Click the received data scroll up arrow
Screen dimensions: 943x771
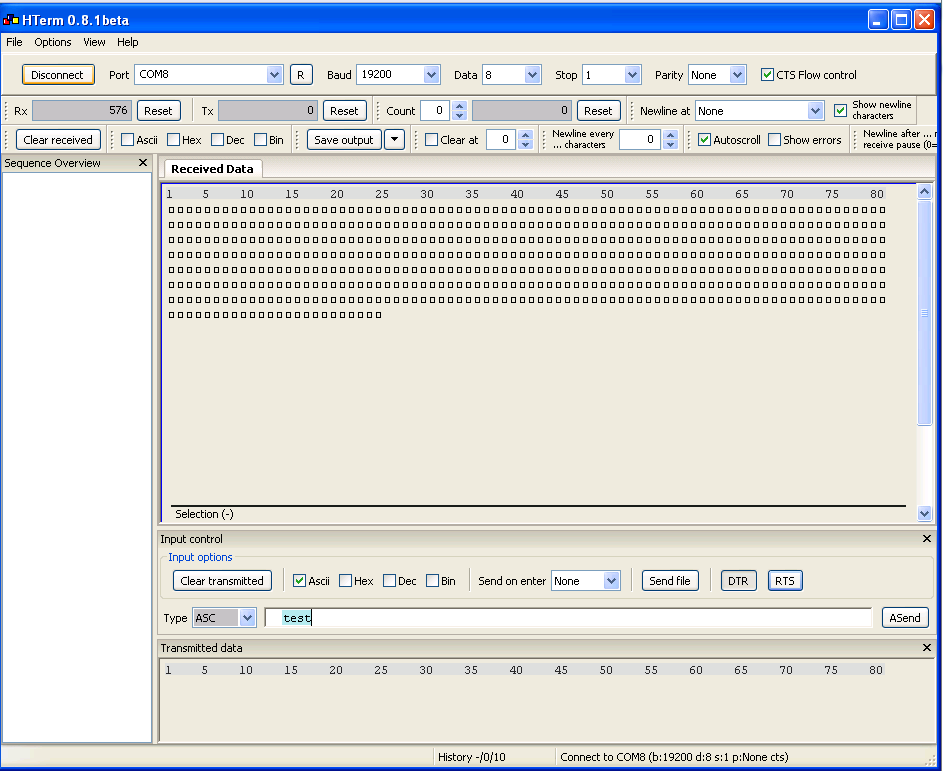point(924,192)
